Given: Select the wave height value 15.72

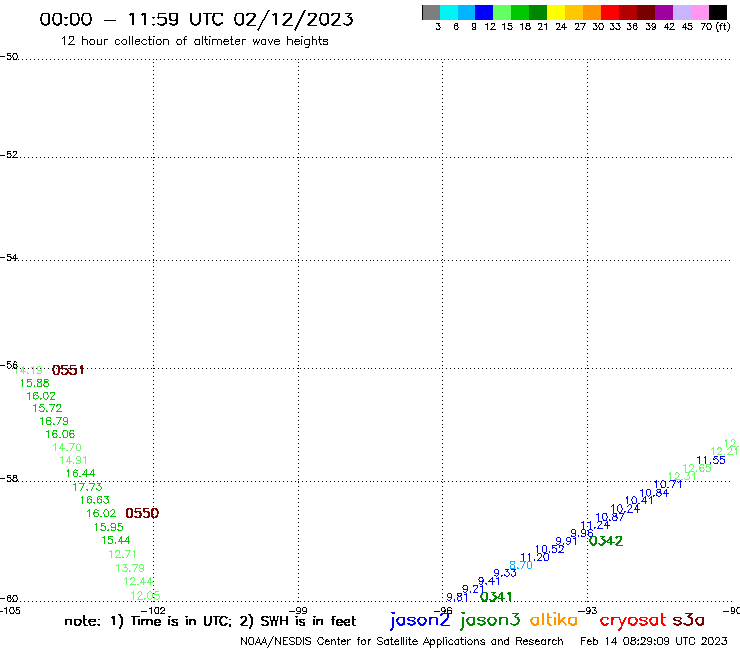Looking at the screenshot, I should click(47, 408).
